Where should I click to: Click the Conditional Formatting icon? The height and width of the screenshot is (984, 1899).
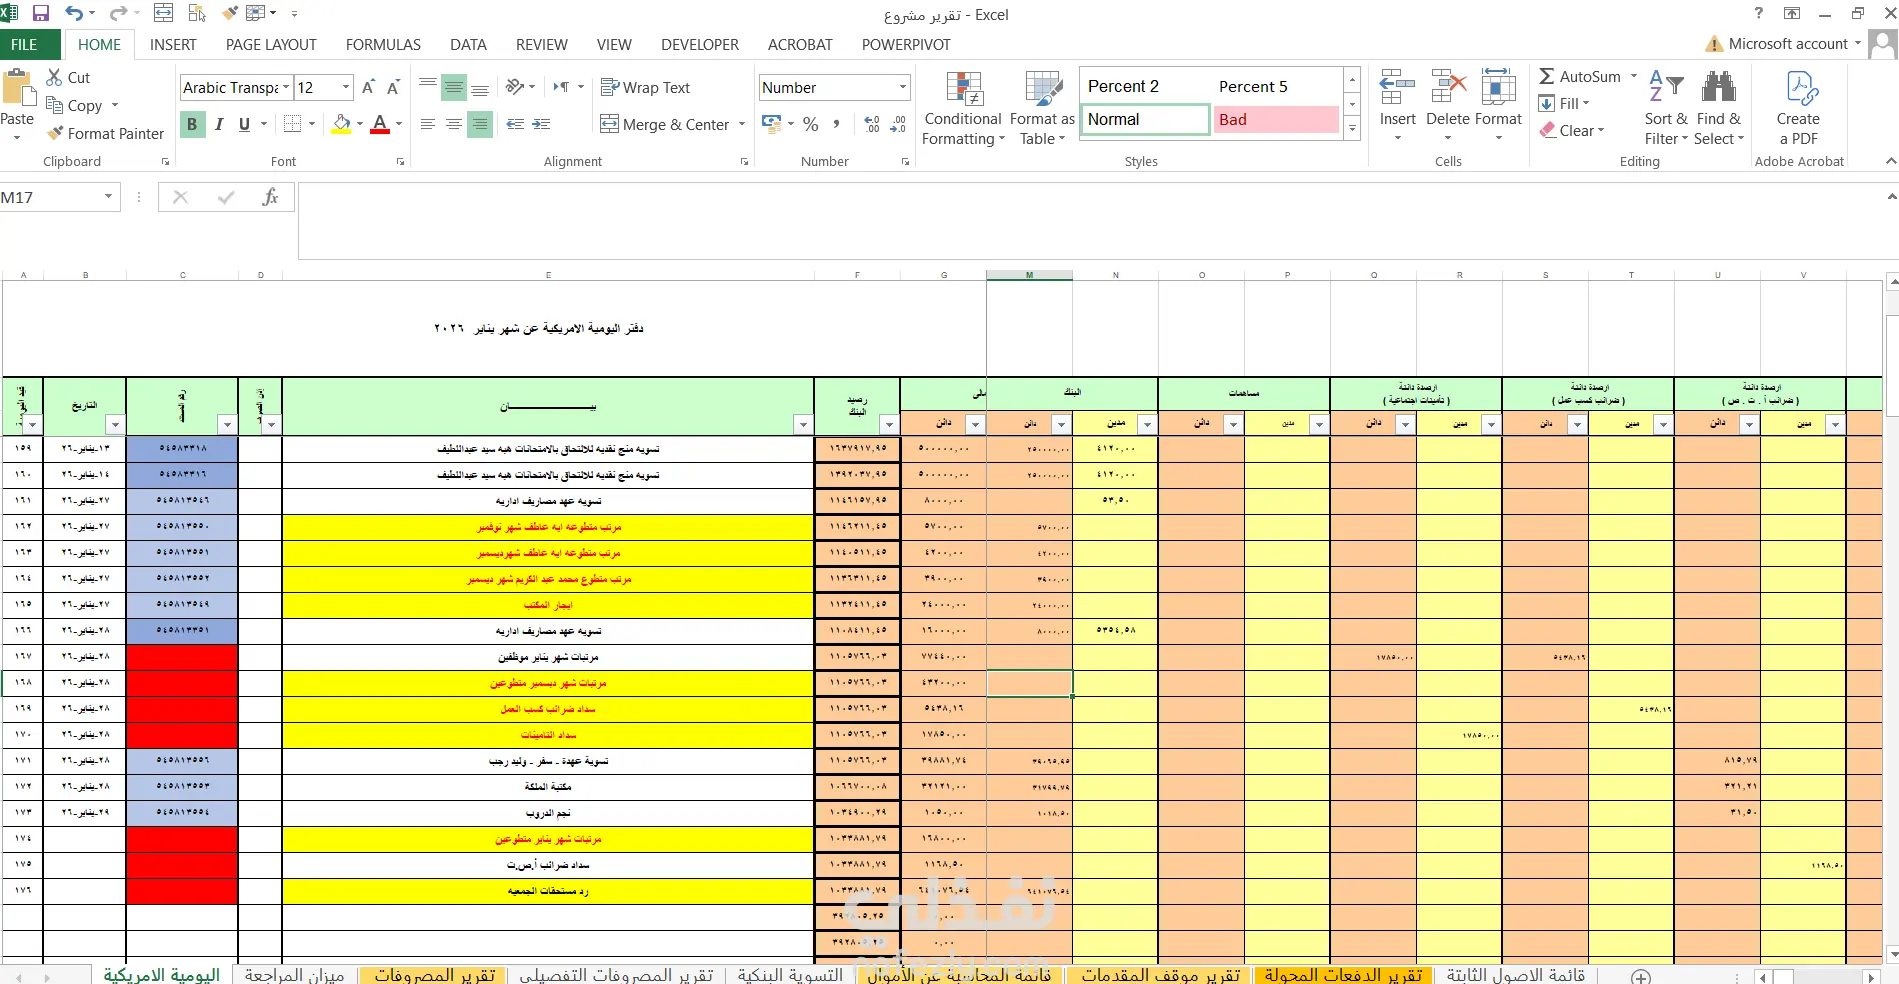(x=963, y=91)
